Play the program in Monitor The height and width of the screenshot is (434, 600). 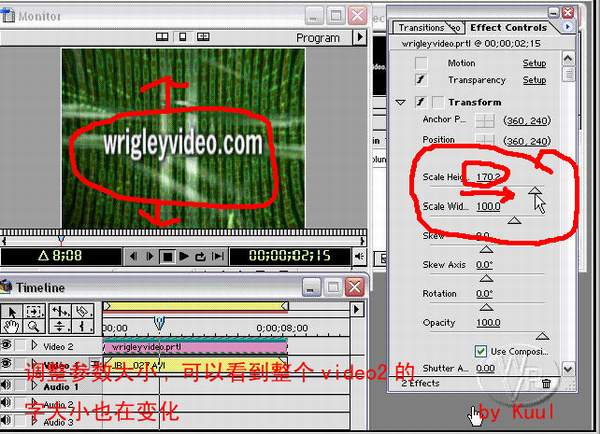tap(184, 256)
